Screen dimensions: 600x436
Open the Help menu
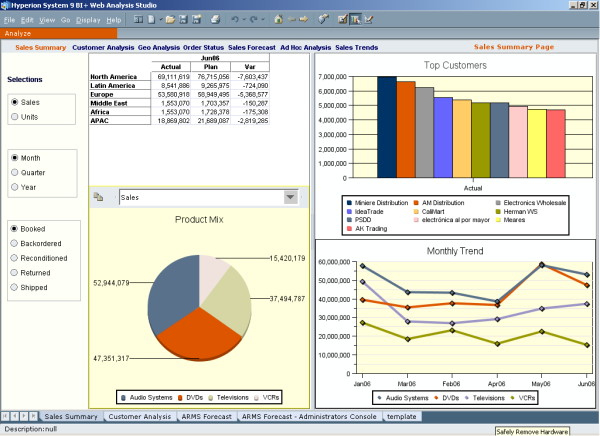(x=114, y=20)
